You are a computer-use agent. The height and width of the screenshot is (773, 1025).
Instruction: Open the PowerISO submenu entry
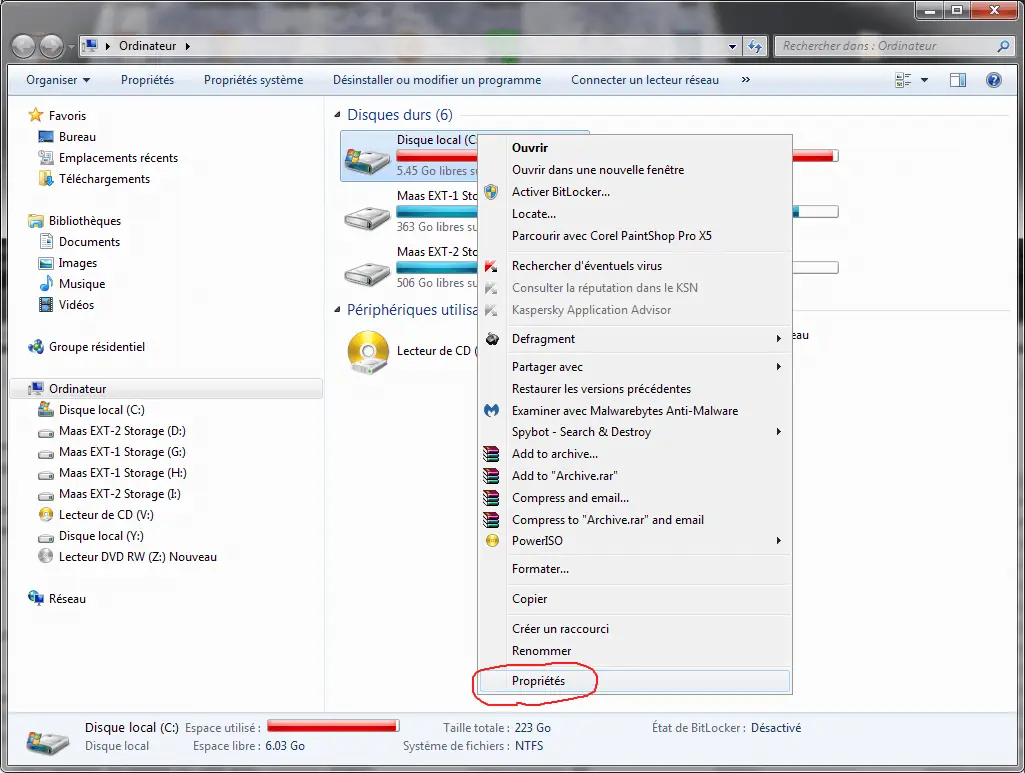635,540
